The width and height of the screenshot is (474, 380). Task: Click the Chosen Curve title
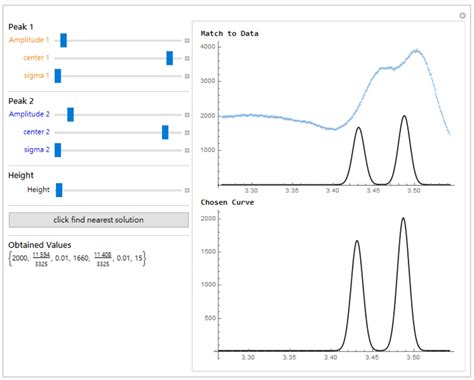point(227,202)
